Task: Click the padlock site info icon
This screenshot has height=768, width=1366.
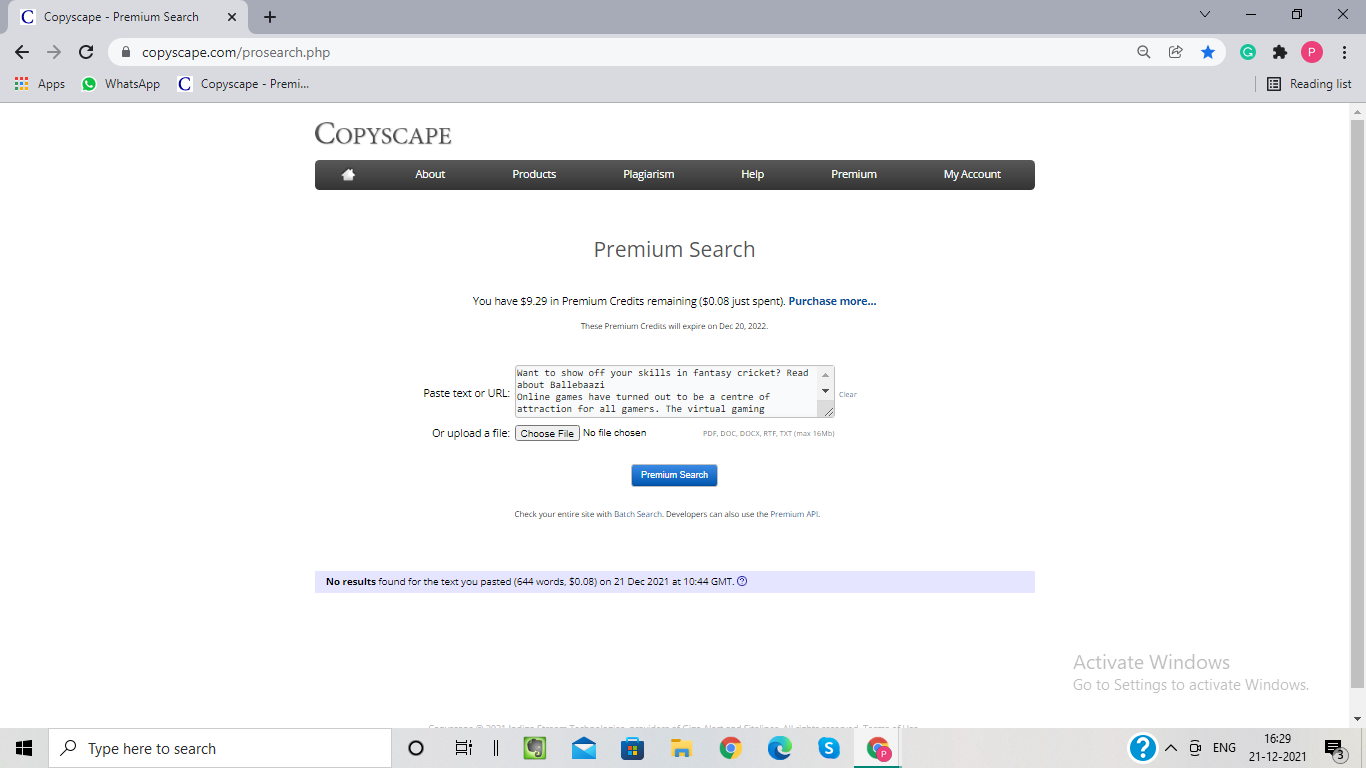Action: [x=126, y=53]
